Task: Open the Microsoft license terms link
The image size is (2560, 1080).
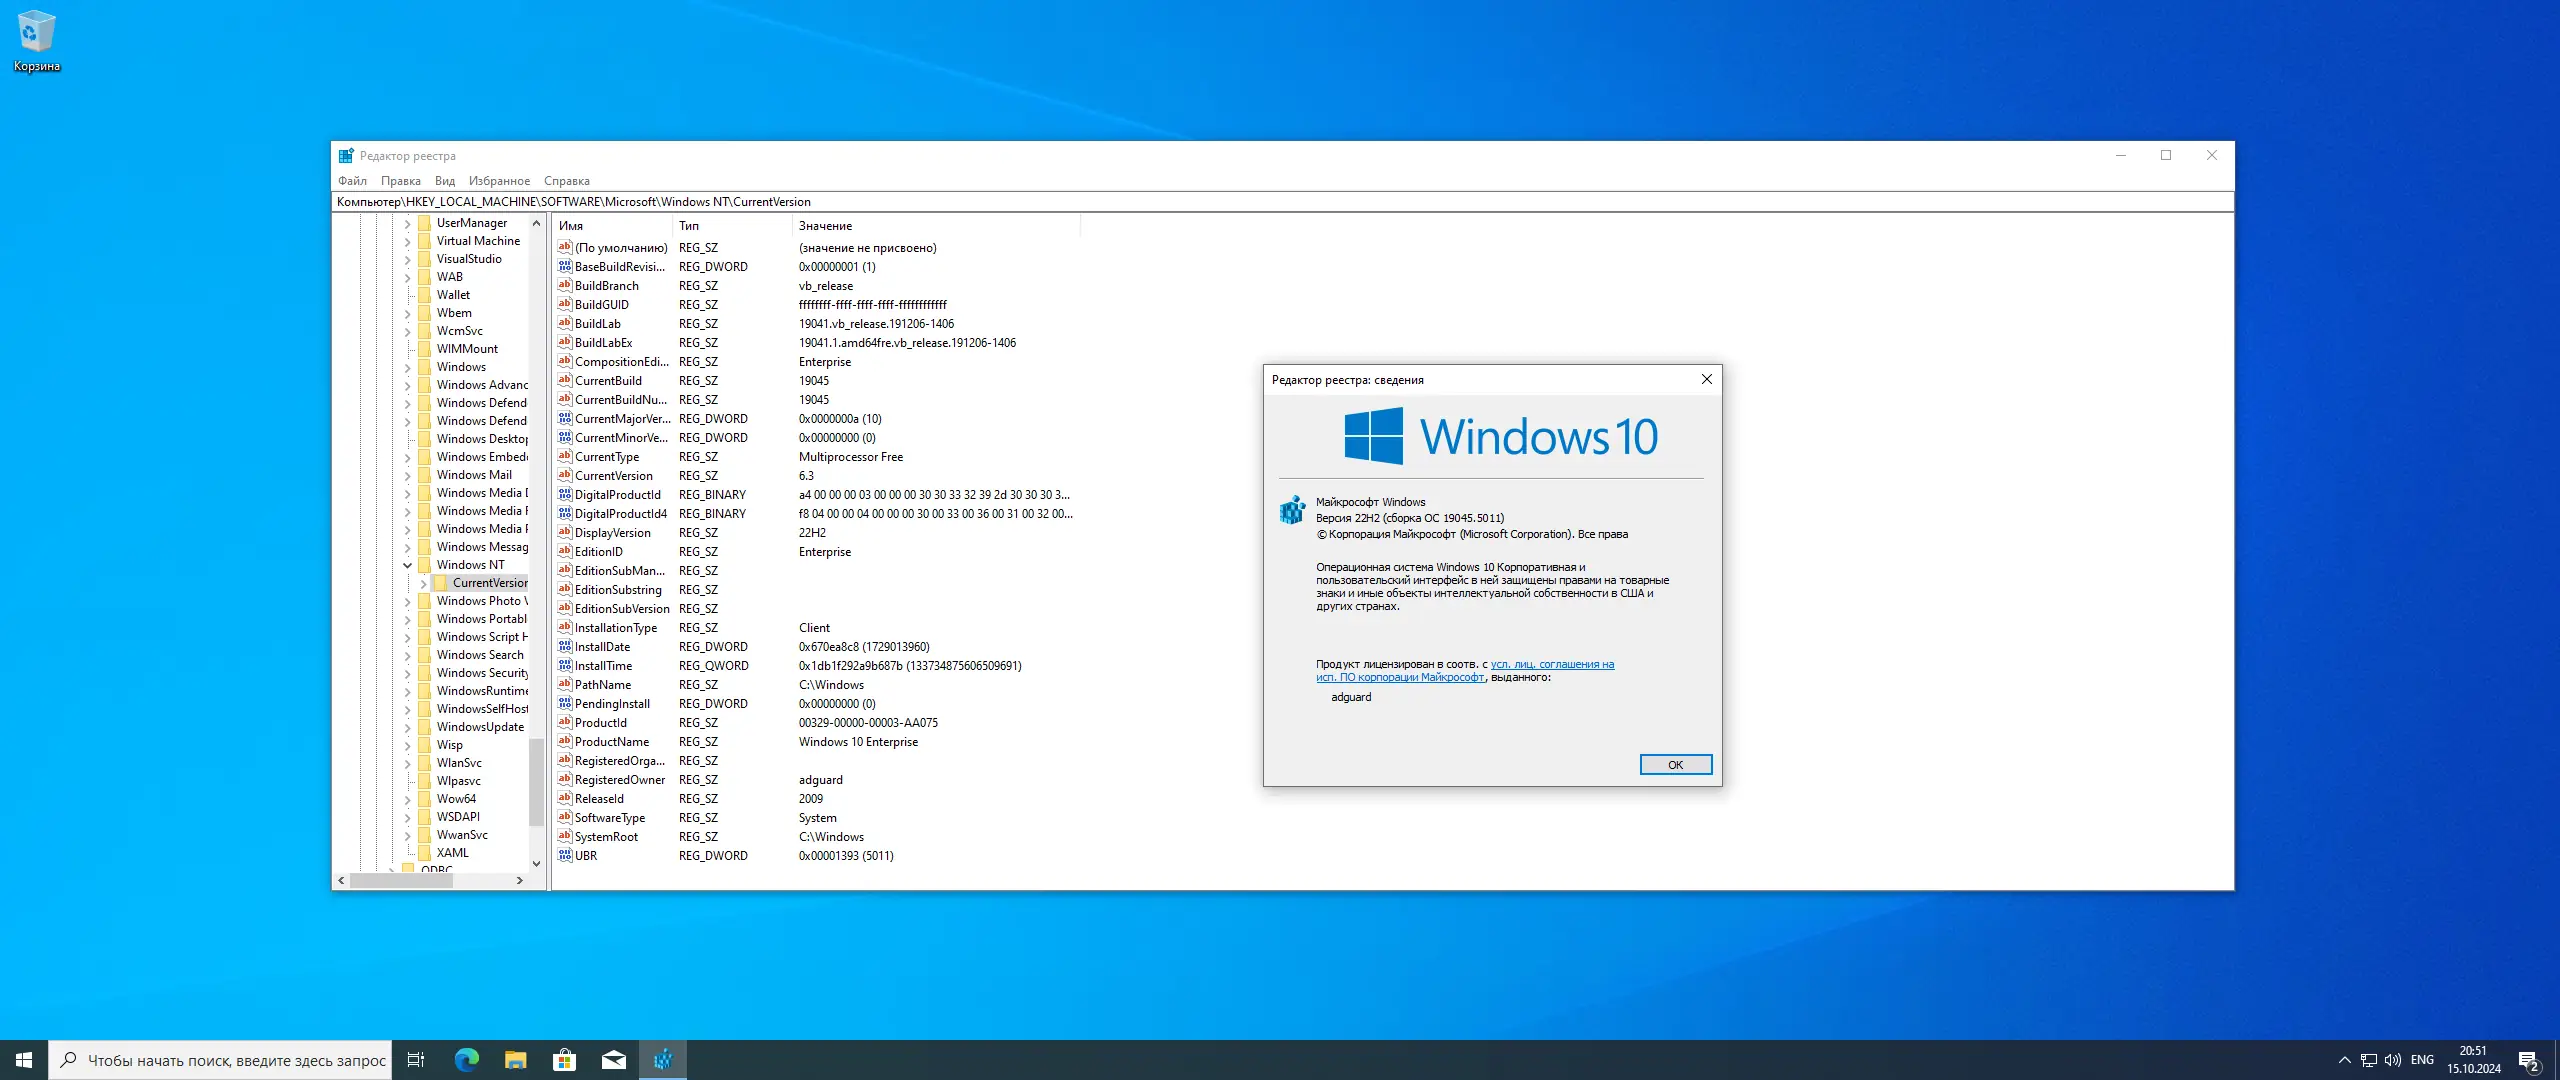Action: [1551, 664]
